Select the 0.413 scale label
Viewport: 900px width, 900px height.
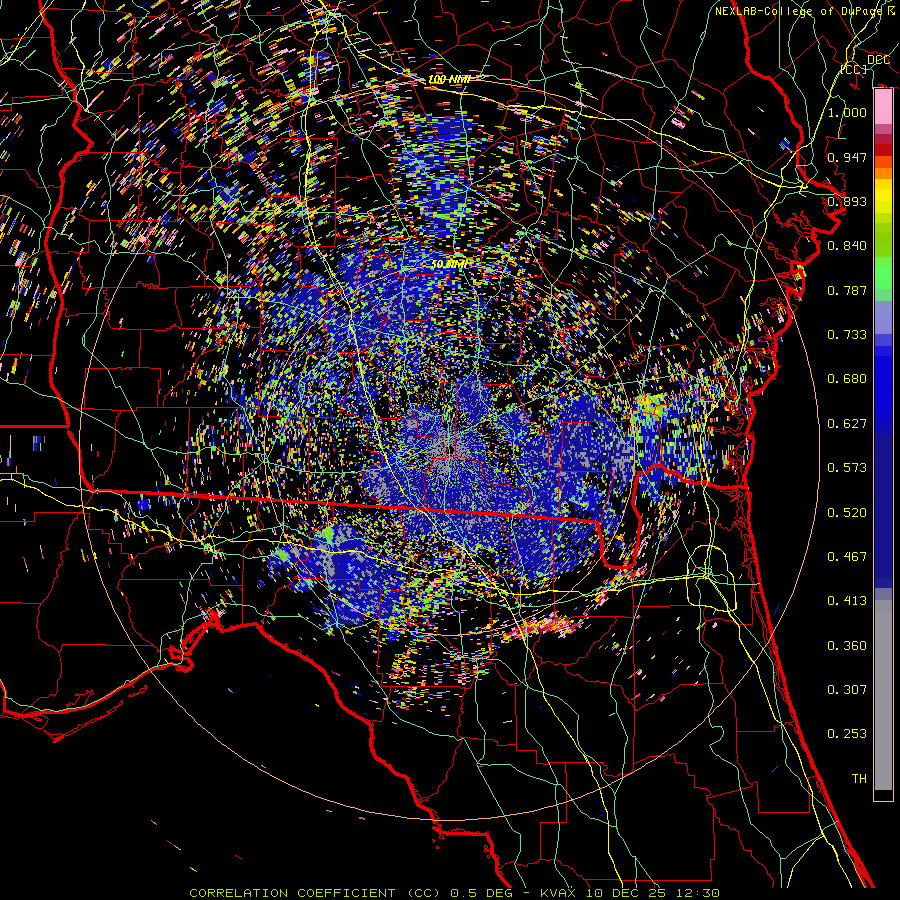[x=847, y=601]
